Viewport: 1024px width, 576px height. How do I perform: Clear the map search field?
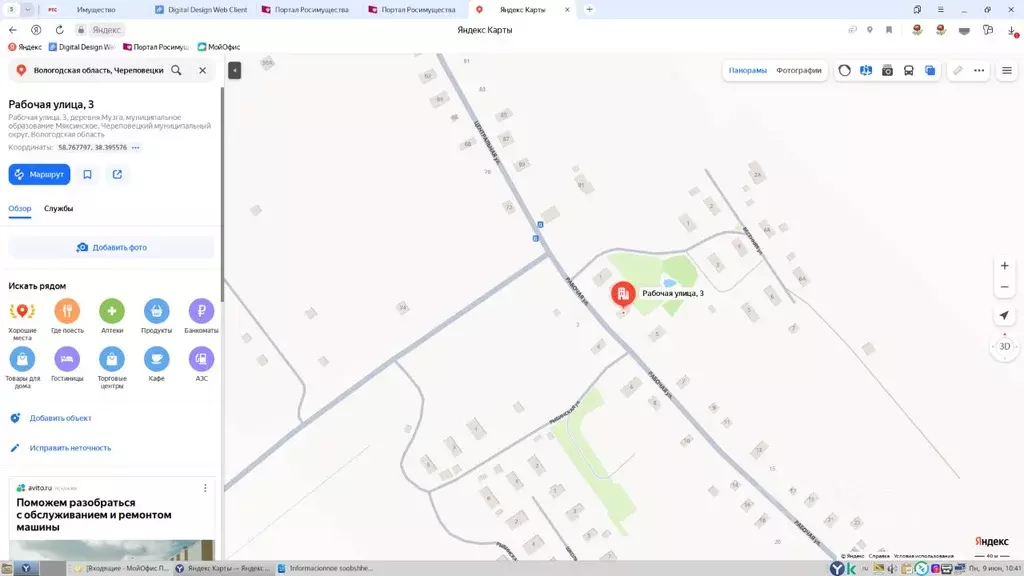[x=202, y=70]
